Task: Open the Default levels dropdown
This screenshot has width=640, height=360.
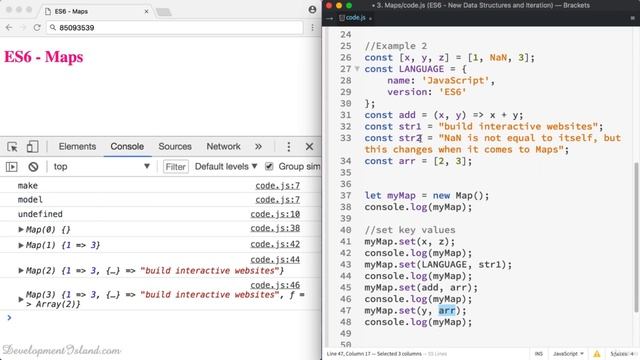Action: pos(226,167)
